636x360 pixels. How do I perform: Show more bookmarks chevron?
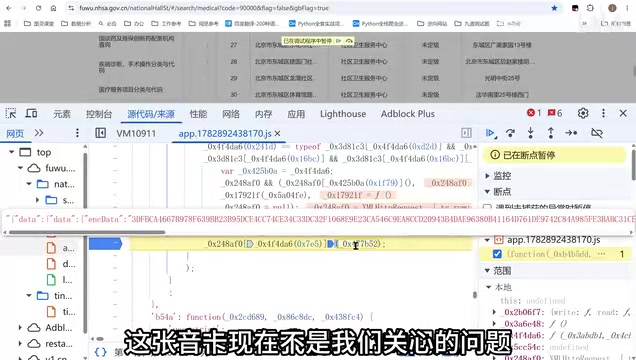point(584,24)
